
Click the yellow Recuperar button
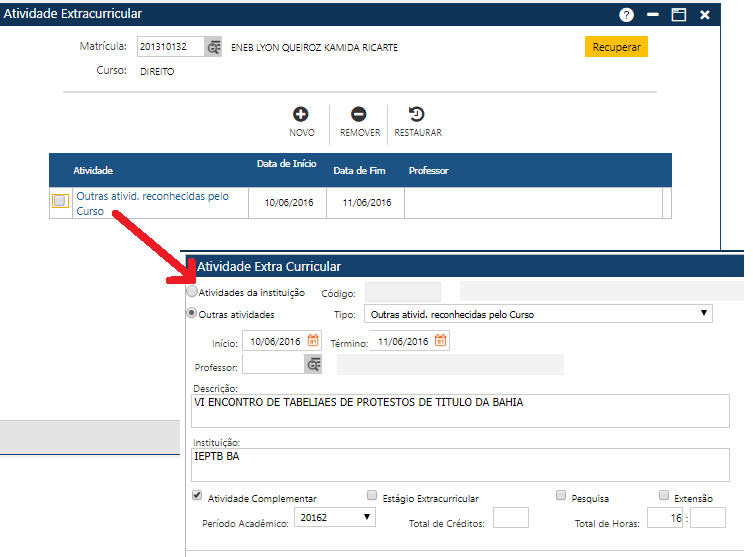pos(616,47)
